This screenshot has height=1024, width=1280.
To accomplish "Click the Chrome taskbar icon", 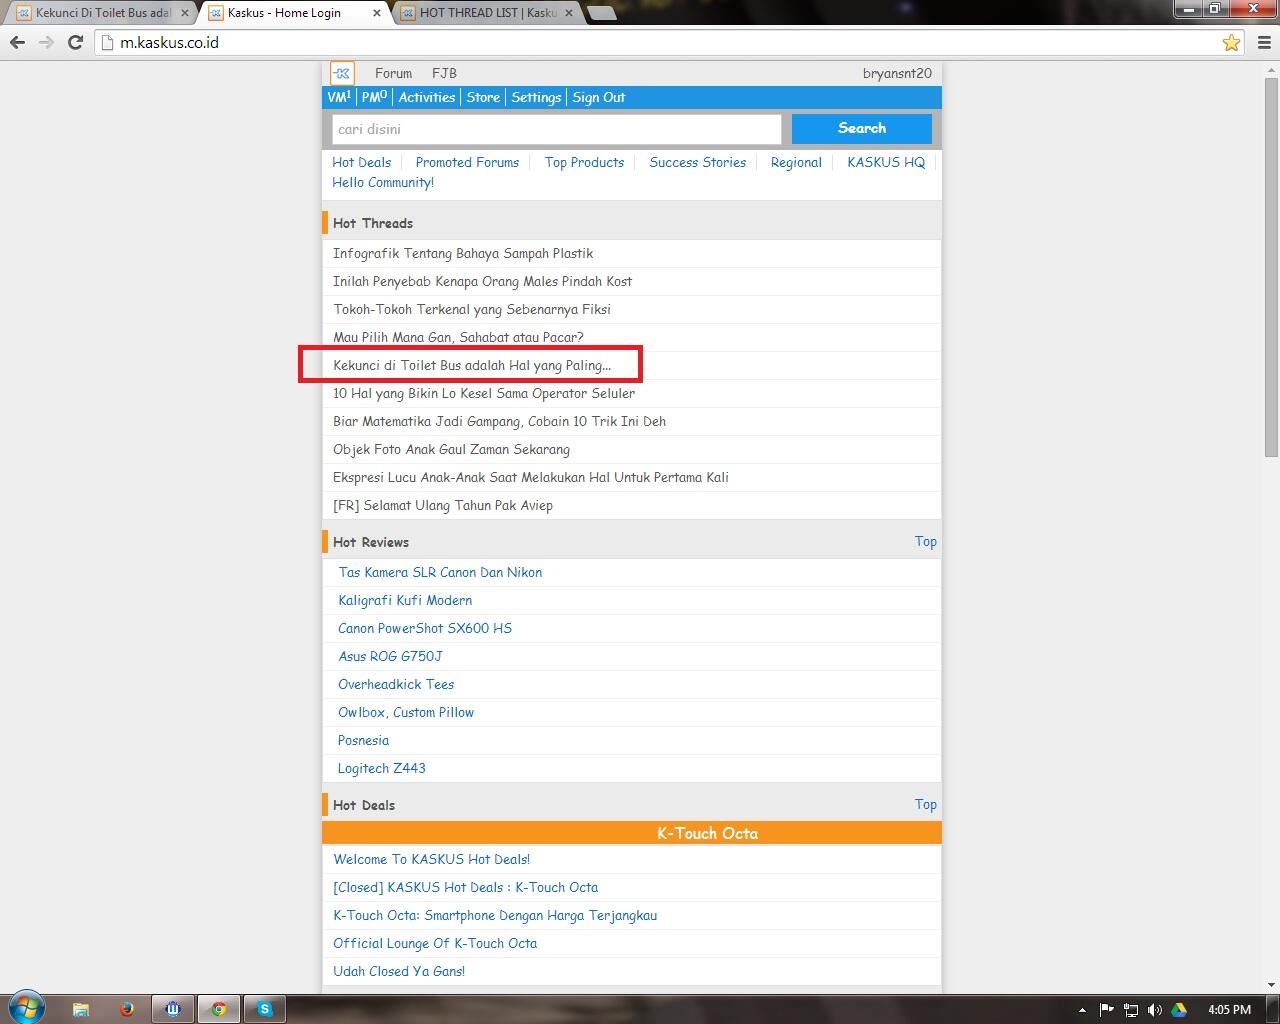I will tap(219, 1009).
